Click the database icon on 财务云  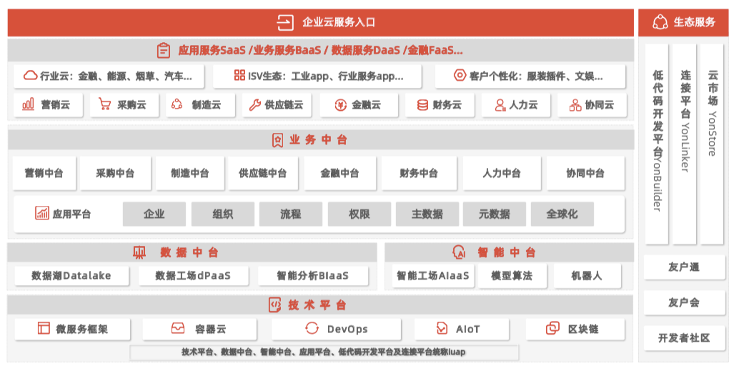pyautogui.click(x=422, y=105)
